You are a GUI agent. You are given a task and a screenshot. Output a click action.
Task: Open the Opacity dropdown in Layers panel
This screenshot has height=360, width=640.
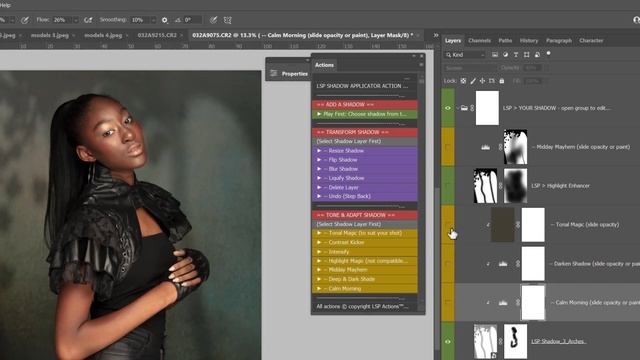tap(546, 68)
